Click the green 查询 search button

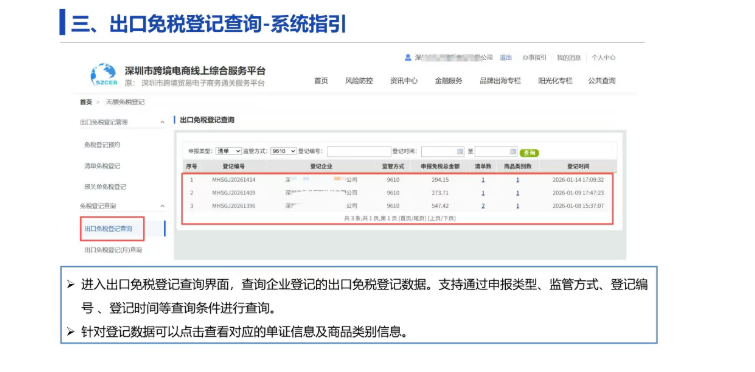click(529, 153)
